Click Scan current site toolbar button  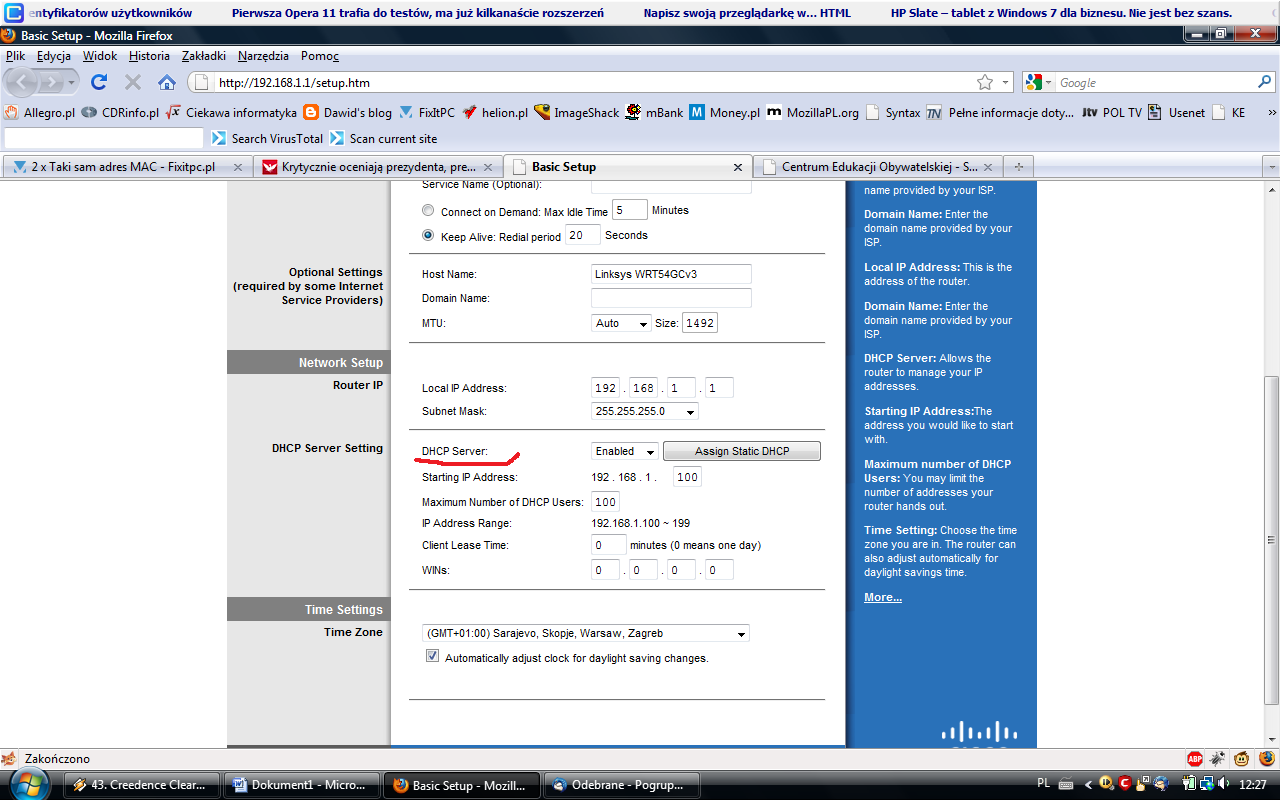(383, 139)
